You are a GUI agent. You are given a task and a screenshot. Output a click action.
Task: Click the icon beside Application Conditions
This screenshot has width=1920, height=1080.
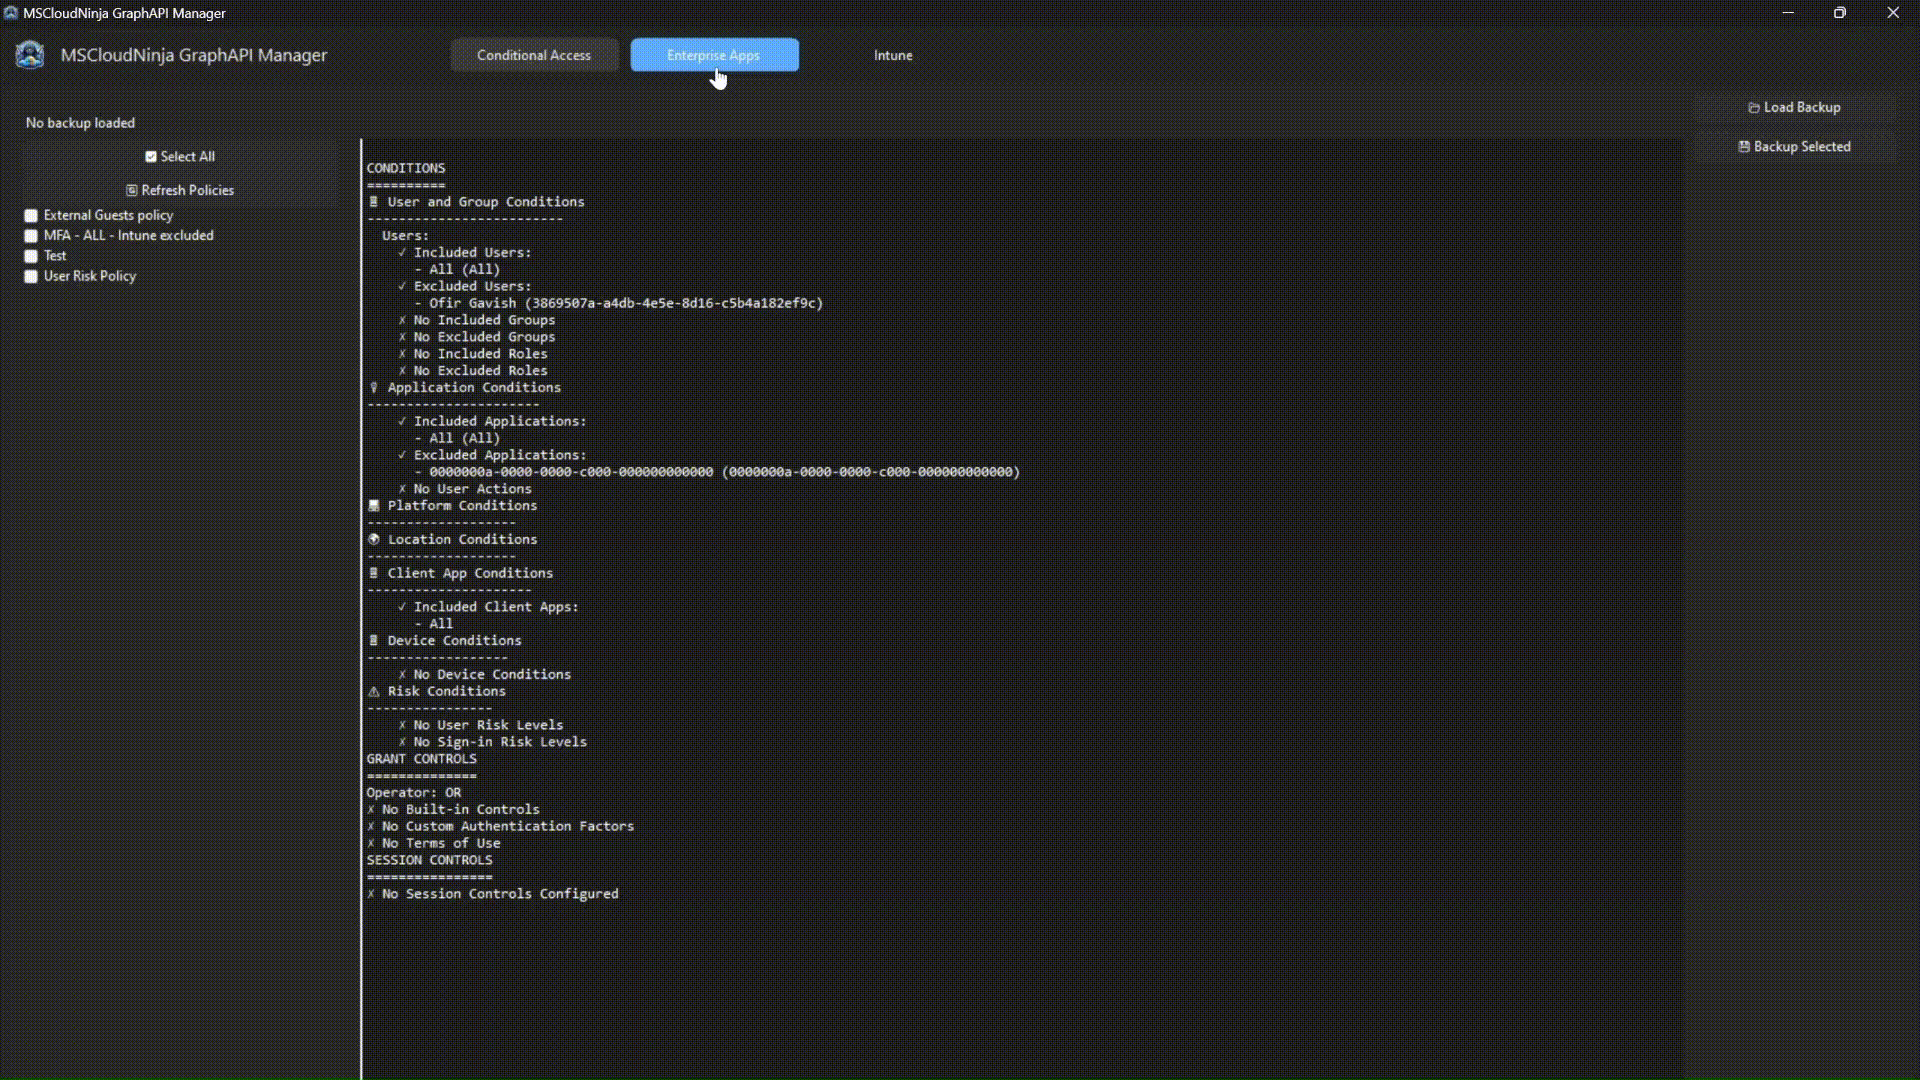coord(374,387)
